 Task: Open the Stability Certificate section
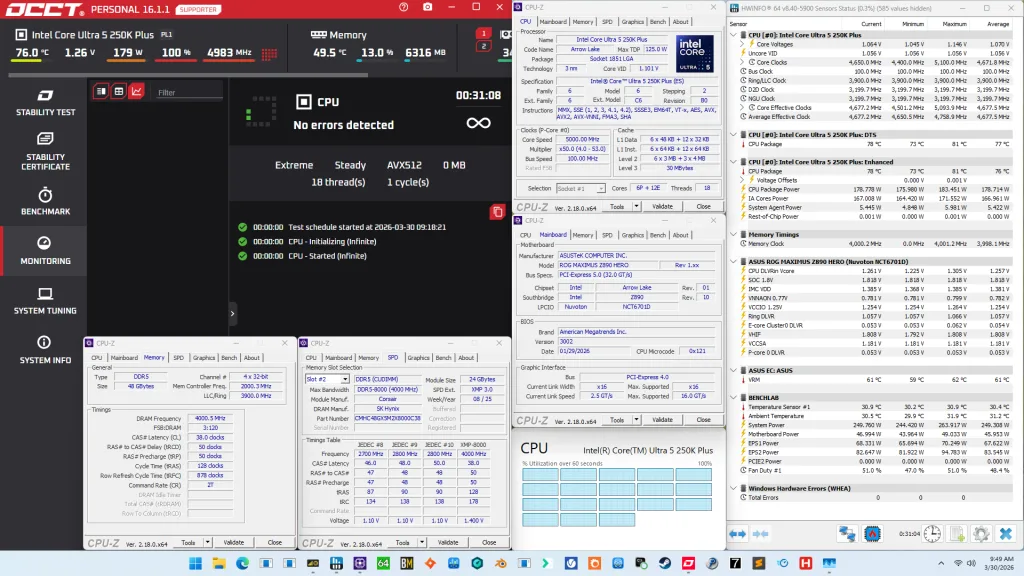click(45, 151)
